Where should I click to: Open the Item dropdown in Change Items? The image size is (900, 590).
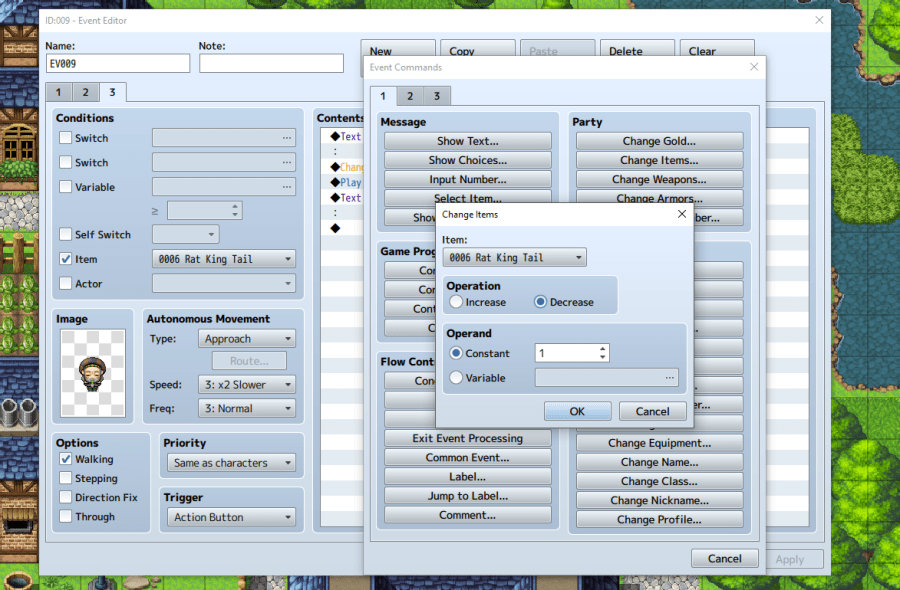(x=514, y=257)
